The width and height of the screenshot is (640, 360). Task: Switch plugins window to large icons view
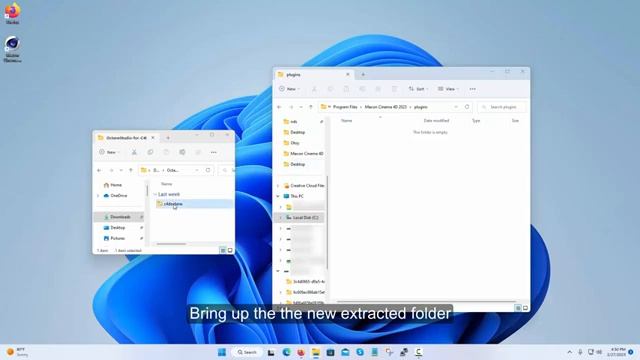tap(525, 308)
